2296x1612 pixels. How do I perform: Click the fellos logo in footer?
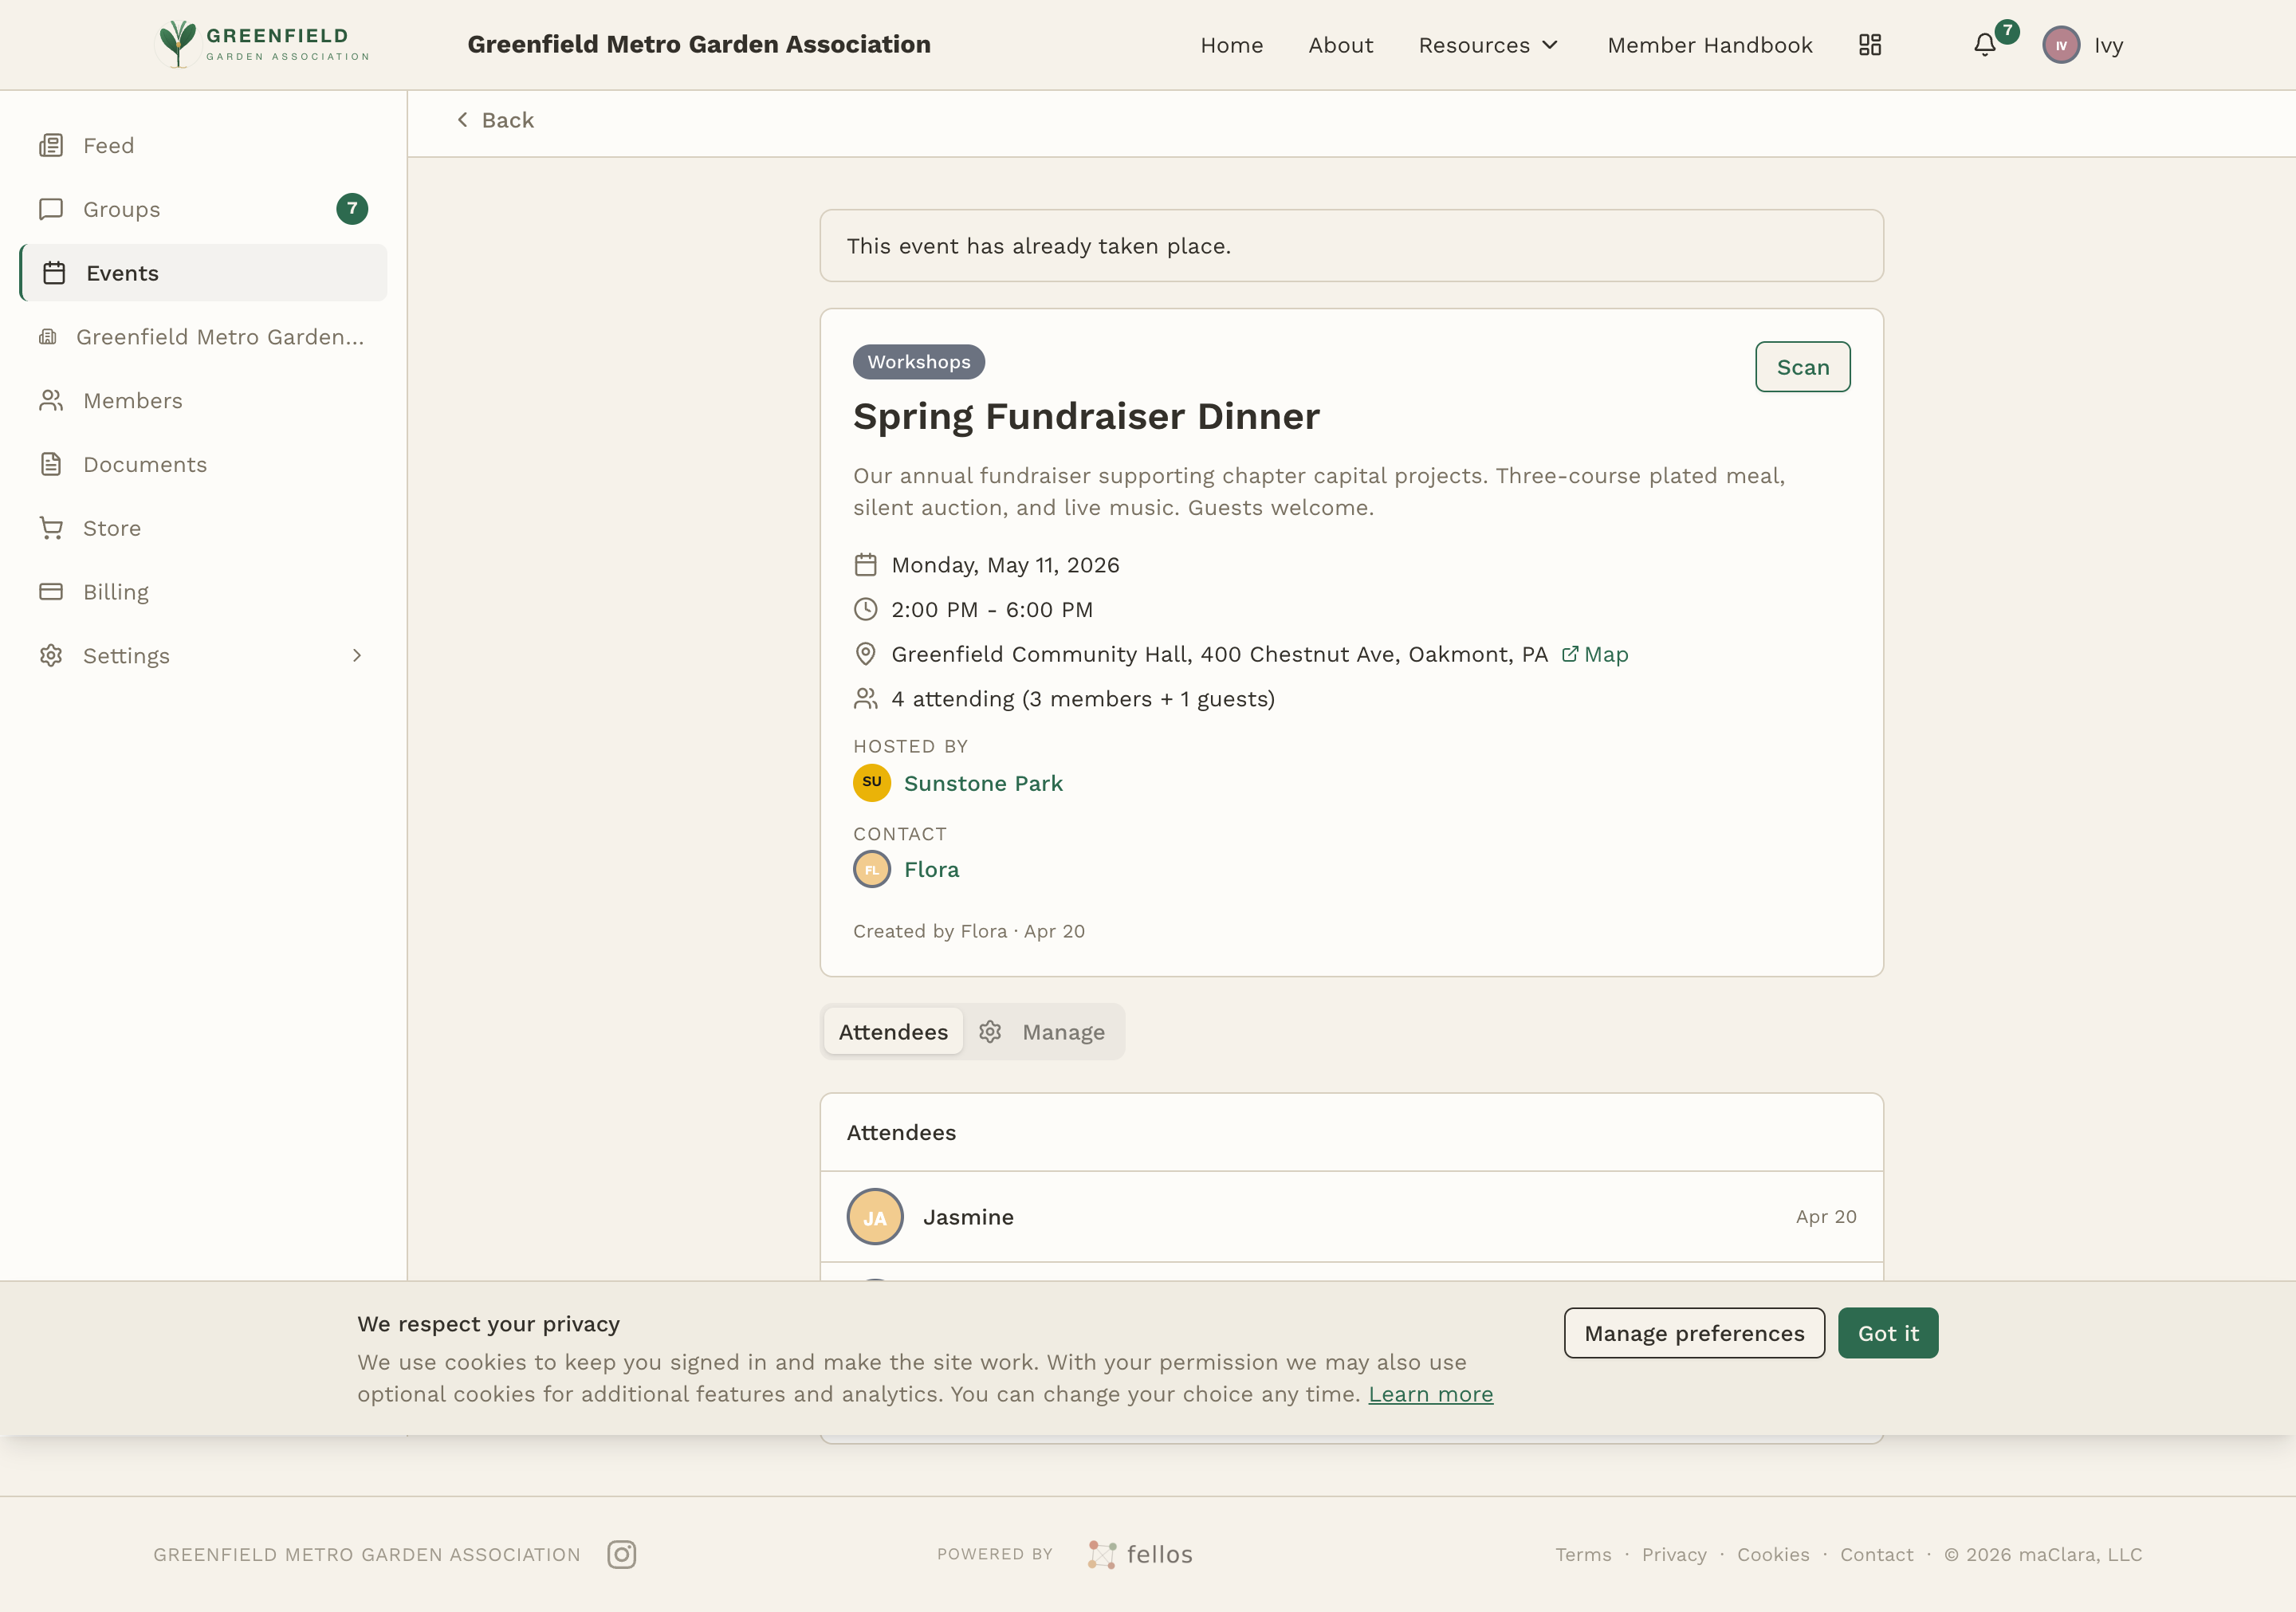pyautogui.click(x=1140, y=1554)
